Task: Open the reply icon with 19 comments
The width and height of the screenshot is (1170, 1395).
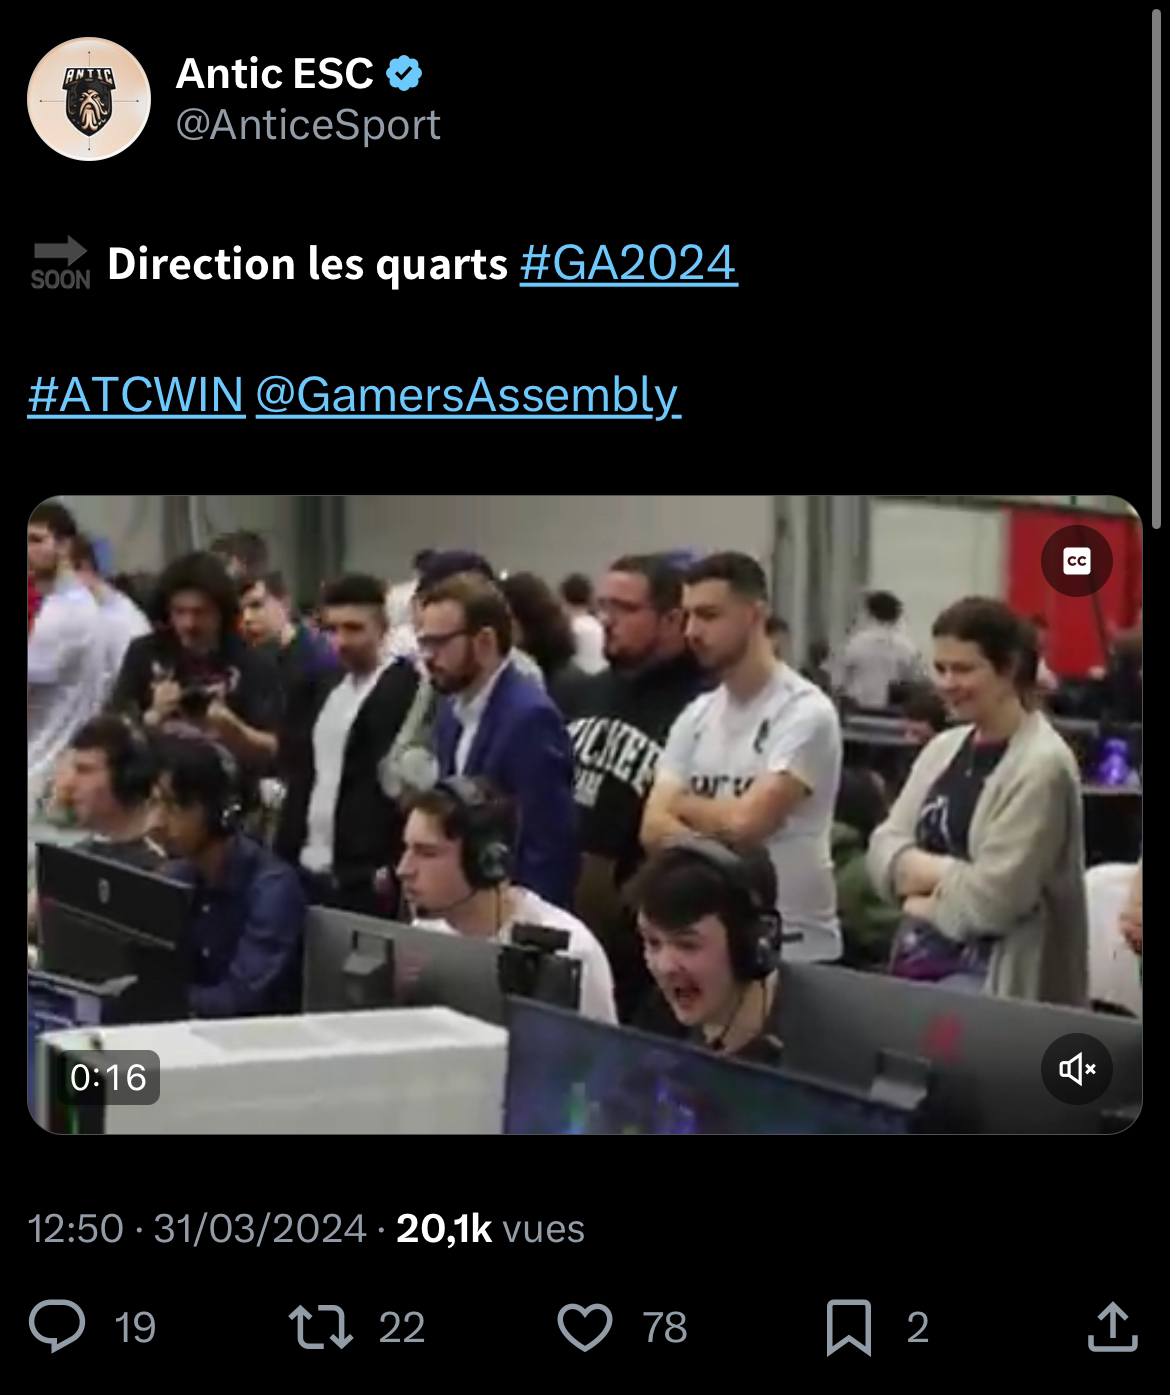Action: pyautogui.click(x=57, y=1327)
